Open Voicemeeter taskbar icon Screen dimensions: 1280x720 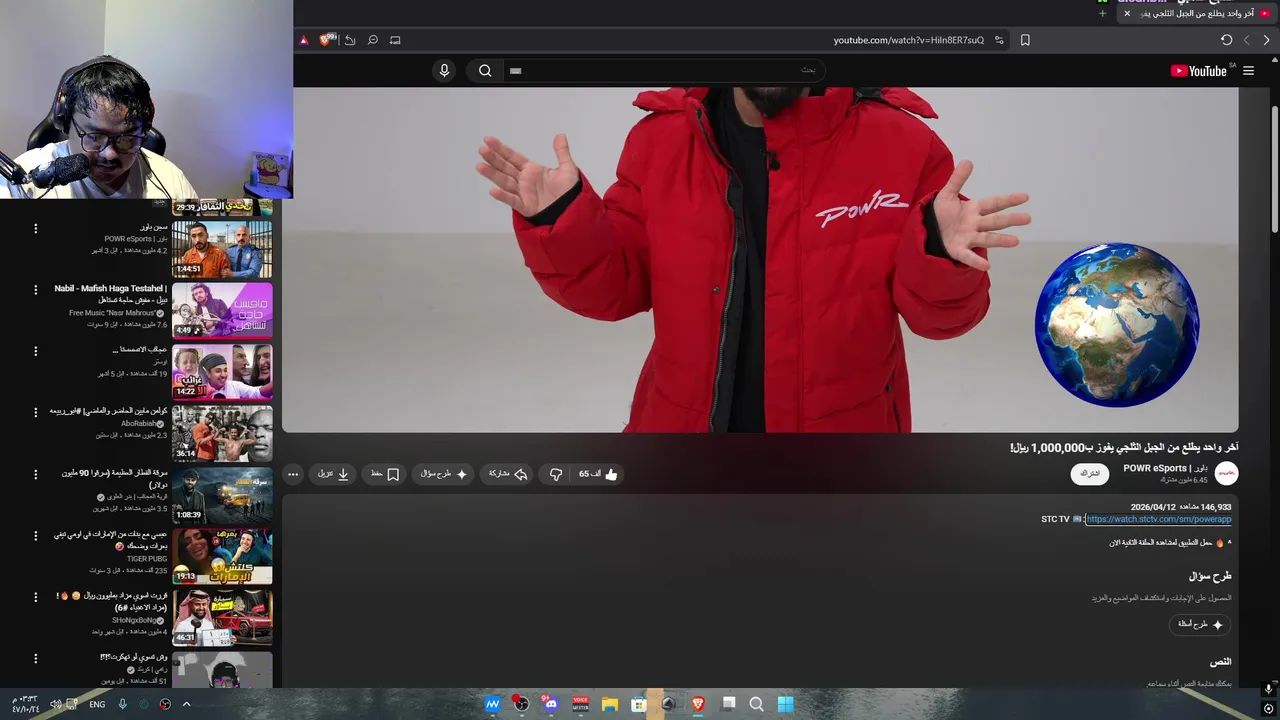[x=580, y=704]
